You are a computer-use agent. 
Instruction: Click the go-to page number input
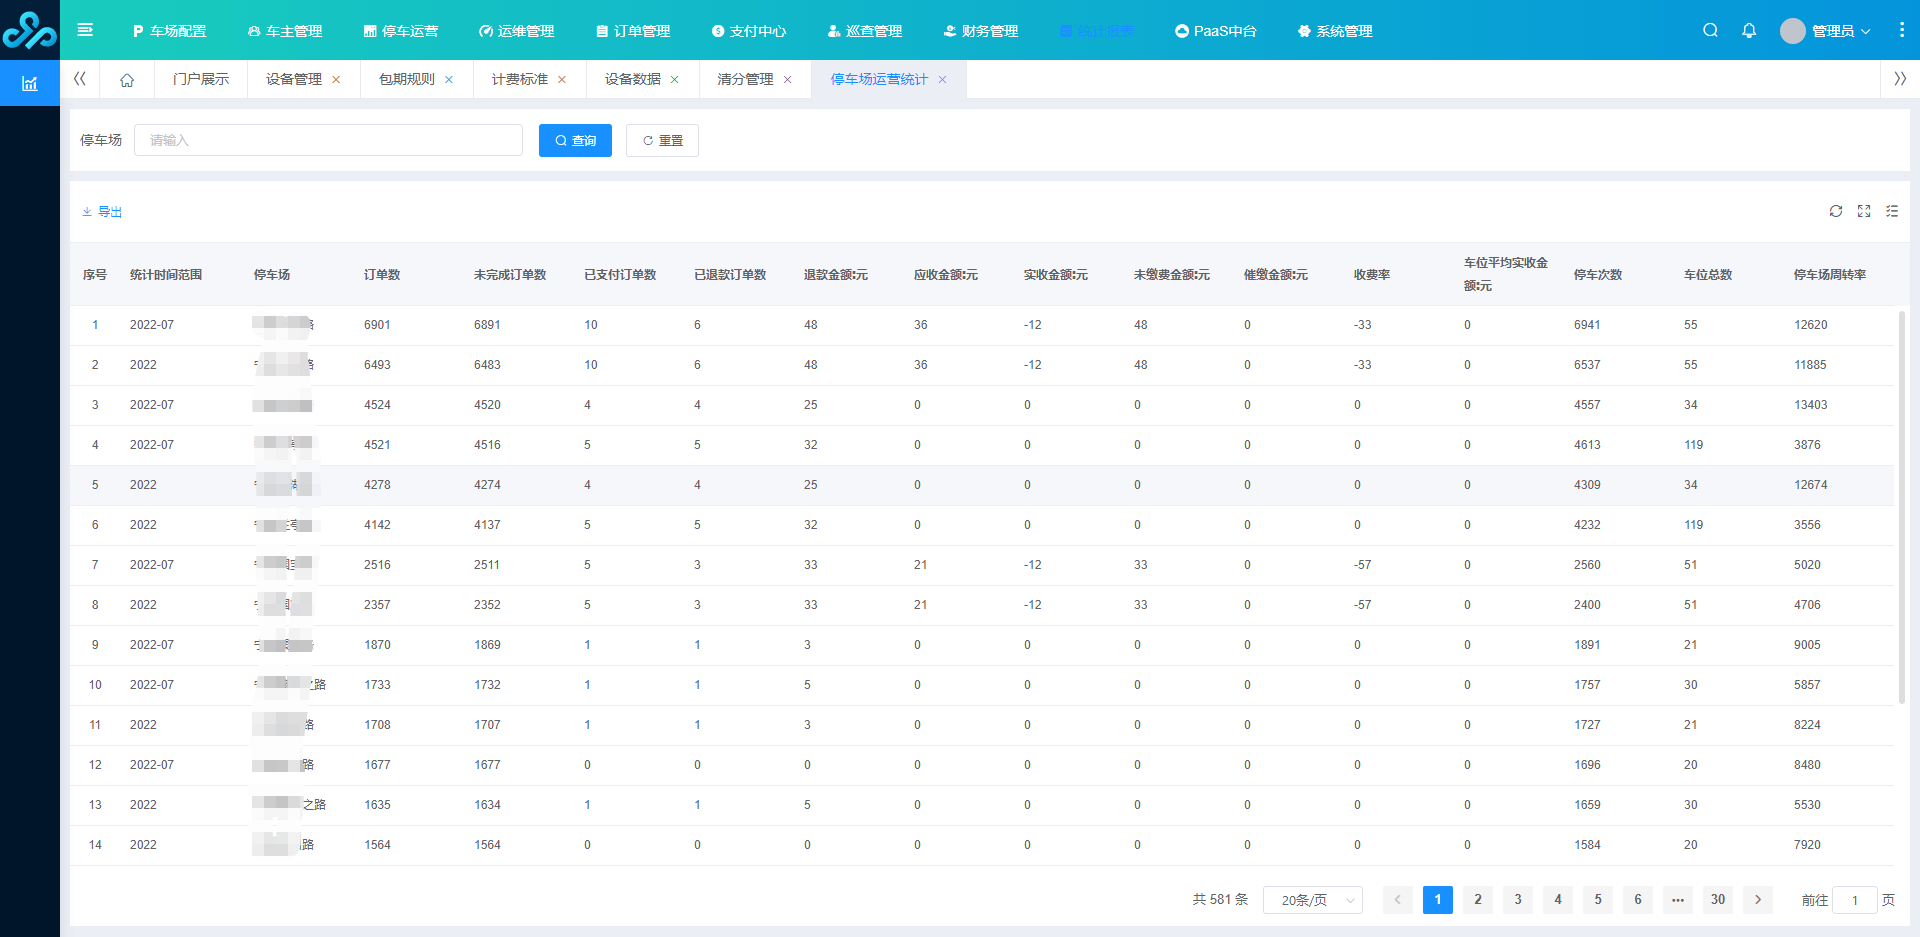[1855, 900]
